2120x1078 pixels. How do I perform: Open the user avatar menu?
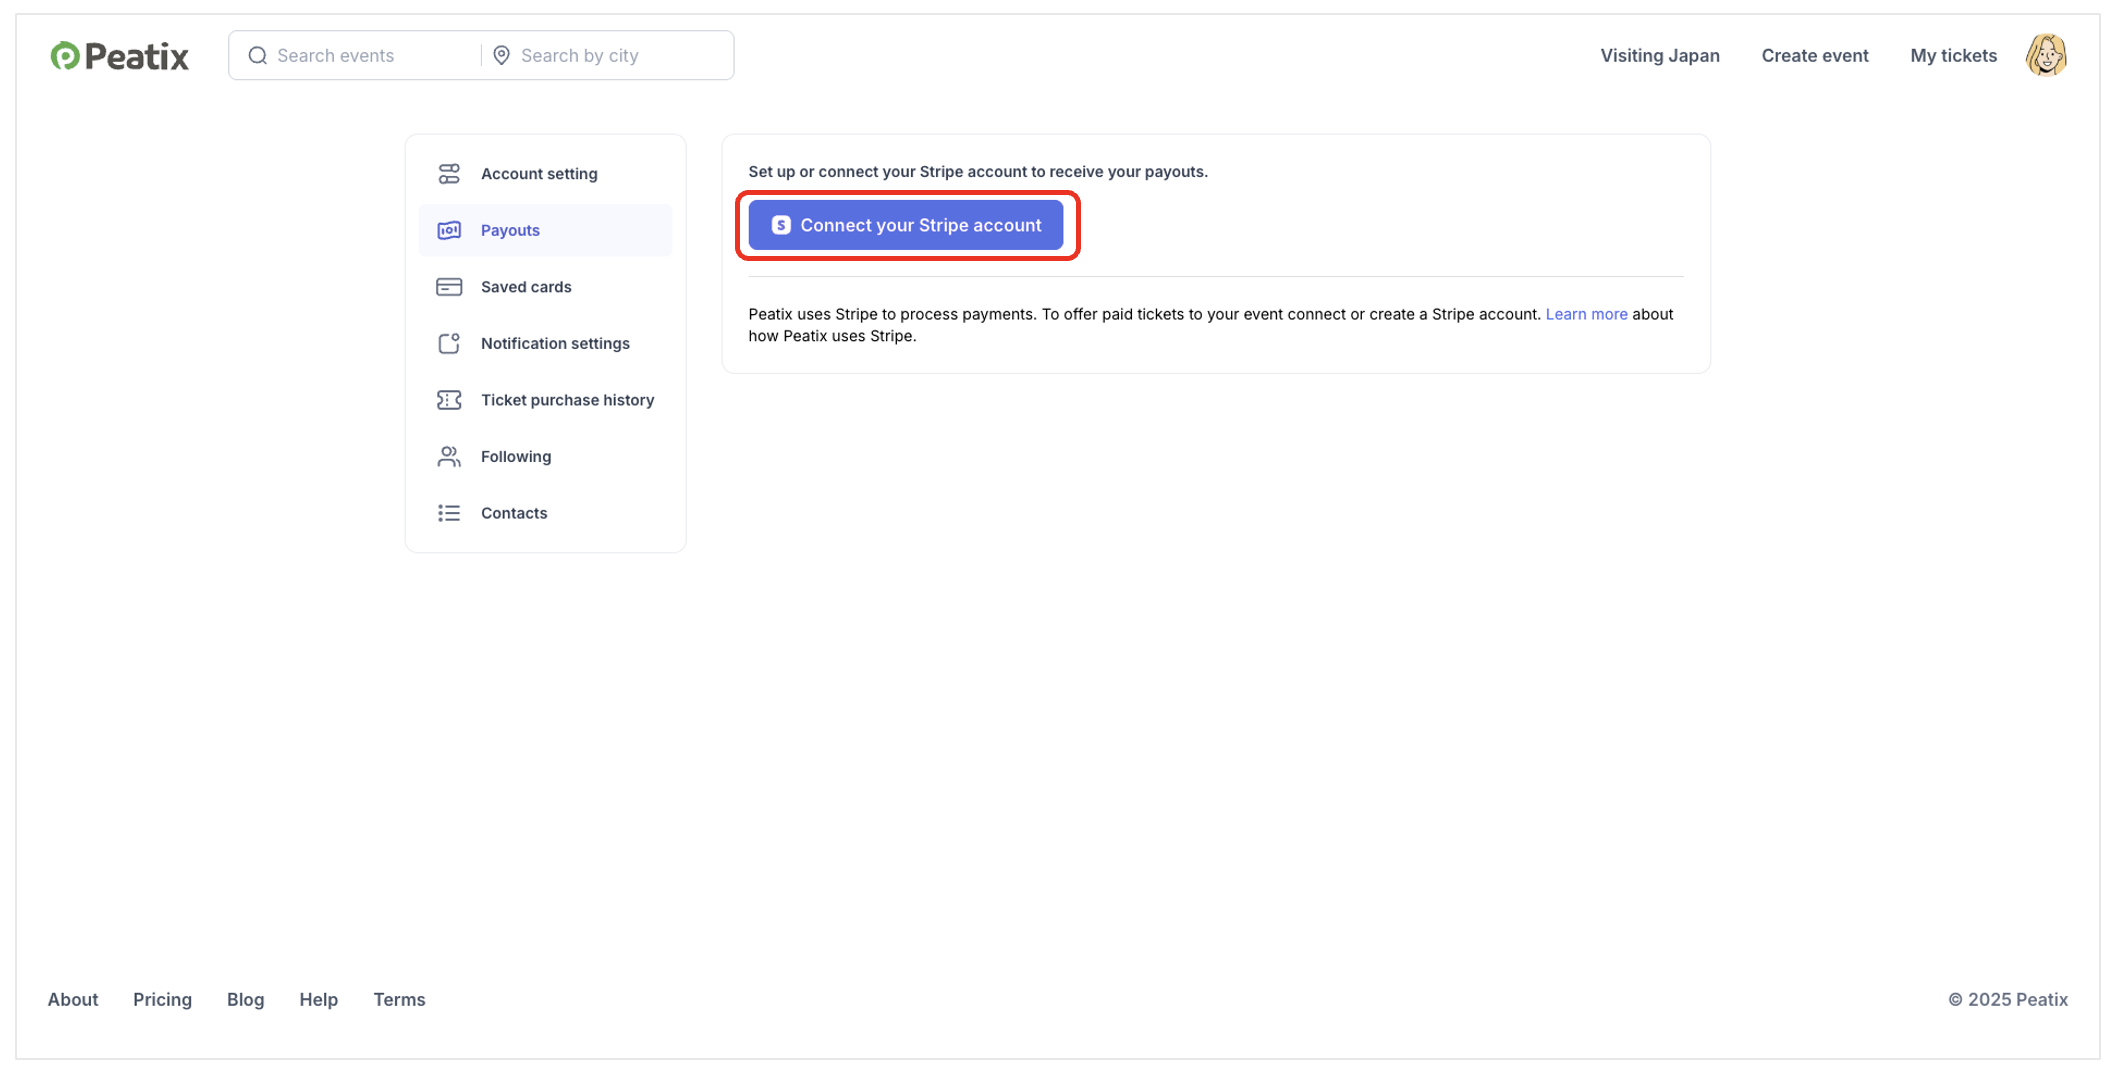(x=2046, y=55)
